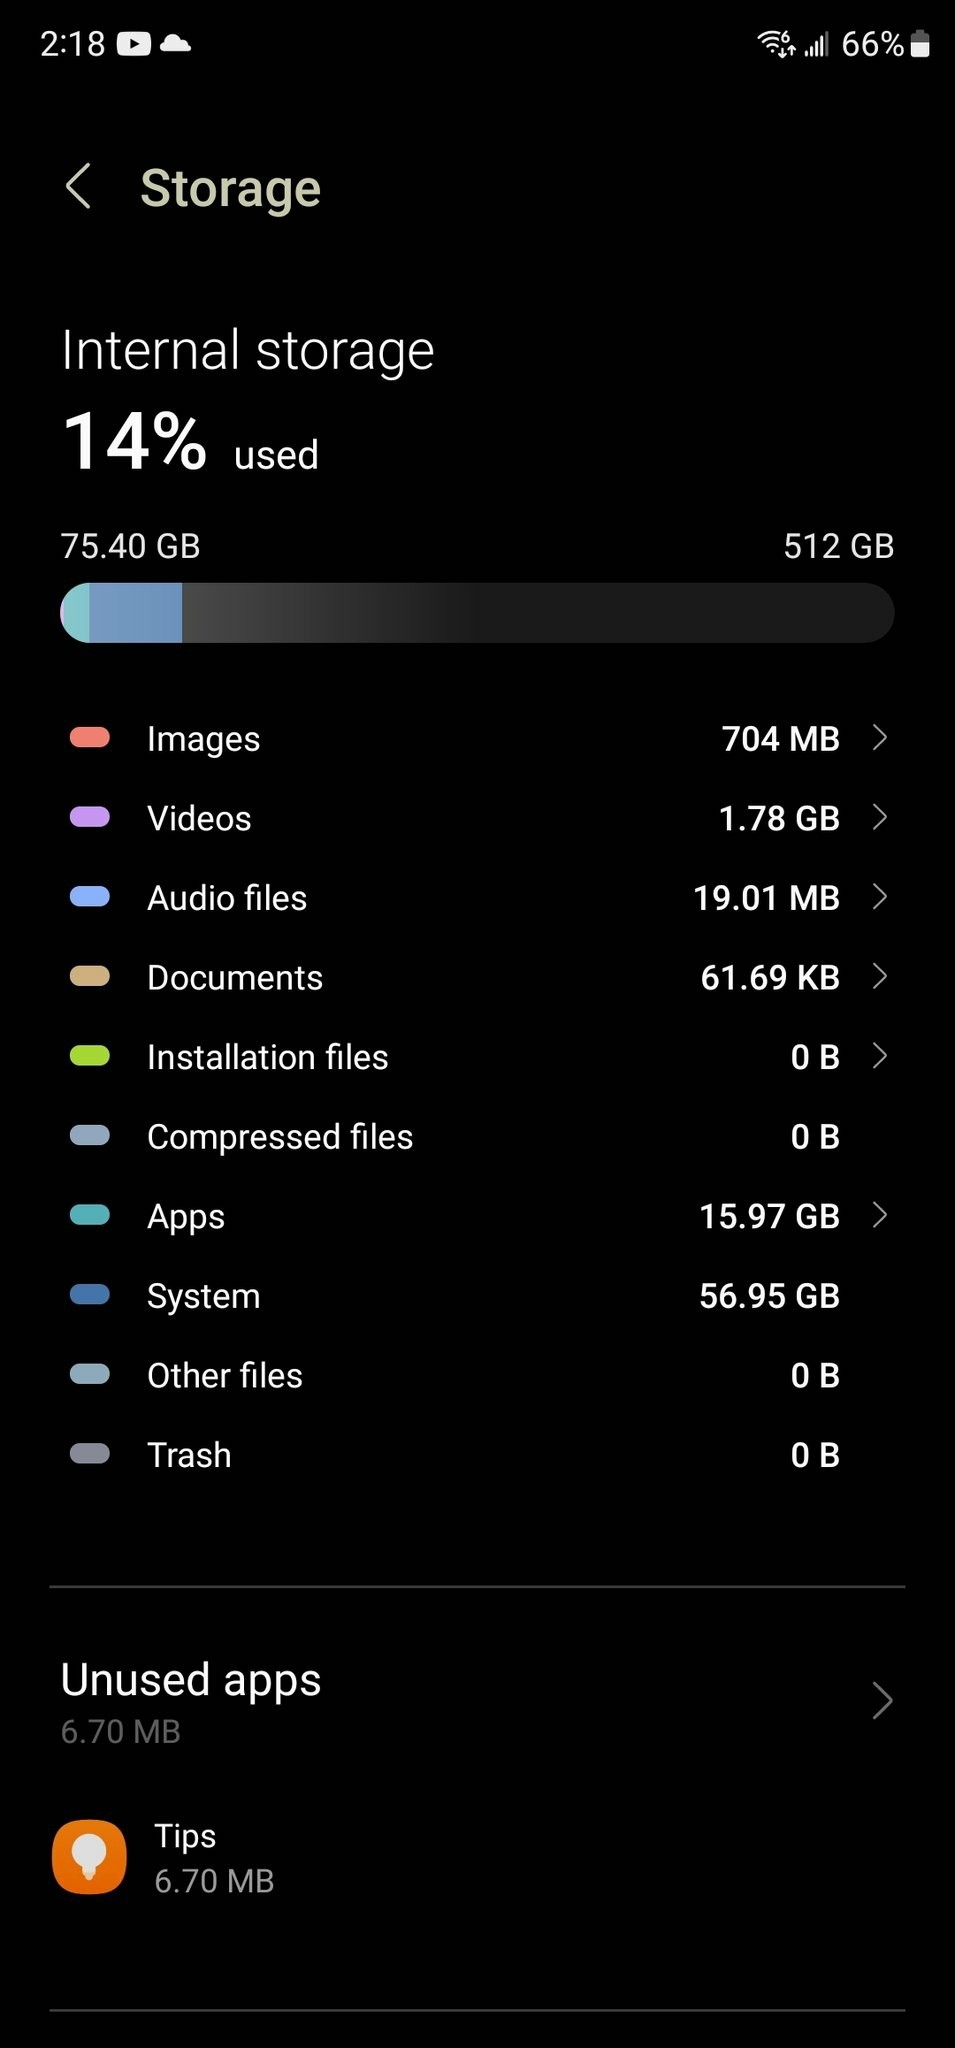955x2048 pixels.
Task: Tap the Tips app orange icon
Action: [x=89, y=1857]
